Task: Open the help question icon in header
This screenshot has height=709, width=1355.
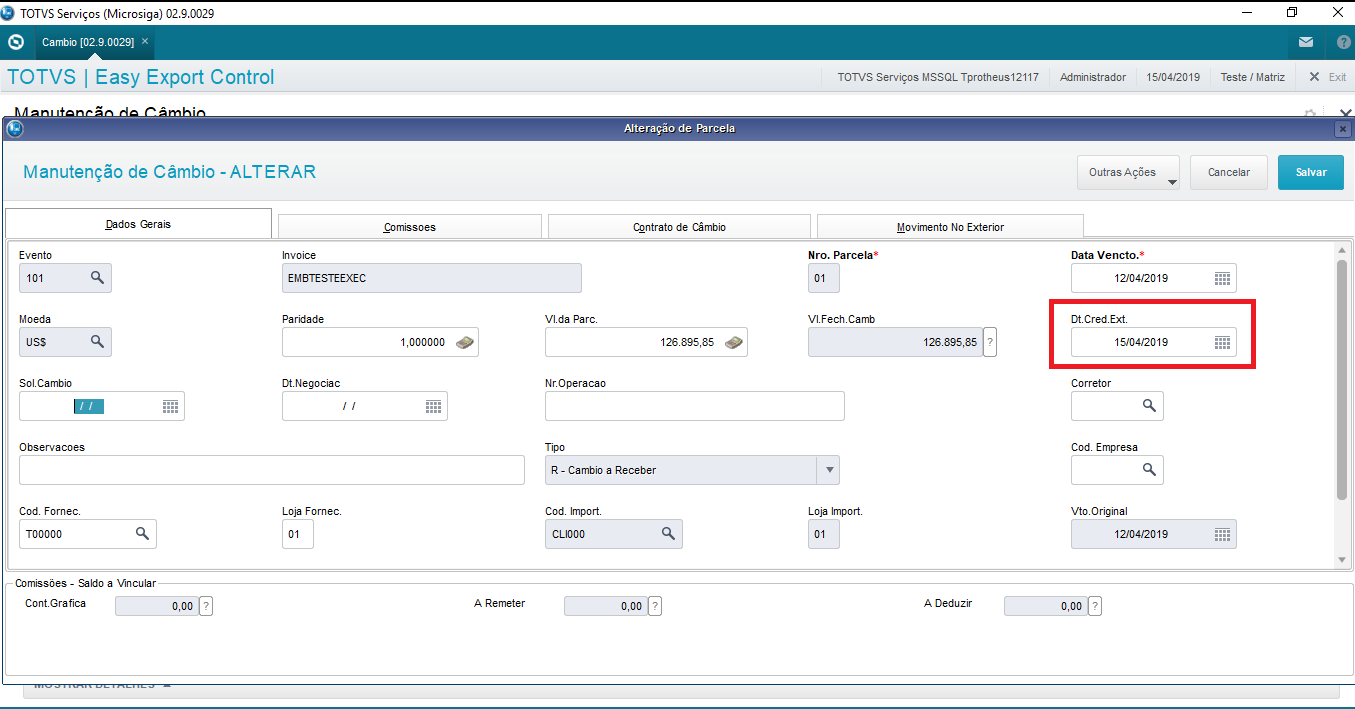Action: 1343,42
